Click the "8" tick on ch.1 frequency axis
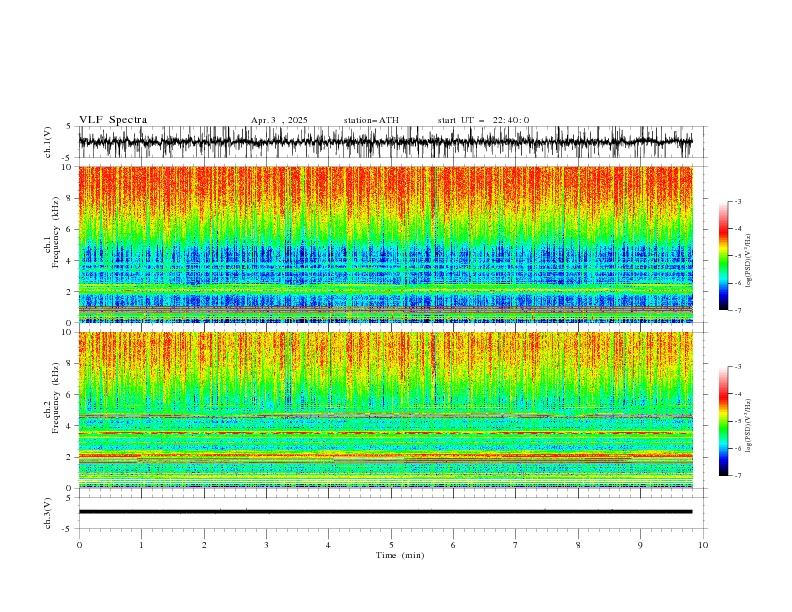This screenshot has width=792, height=612. tap(68, 198)
